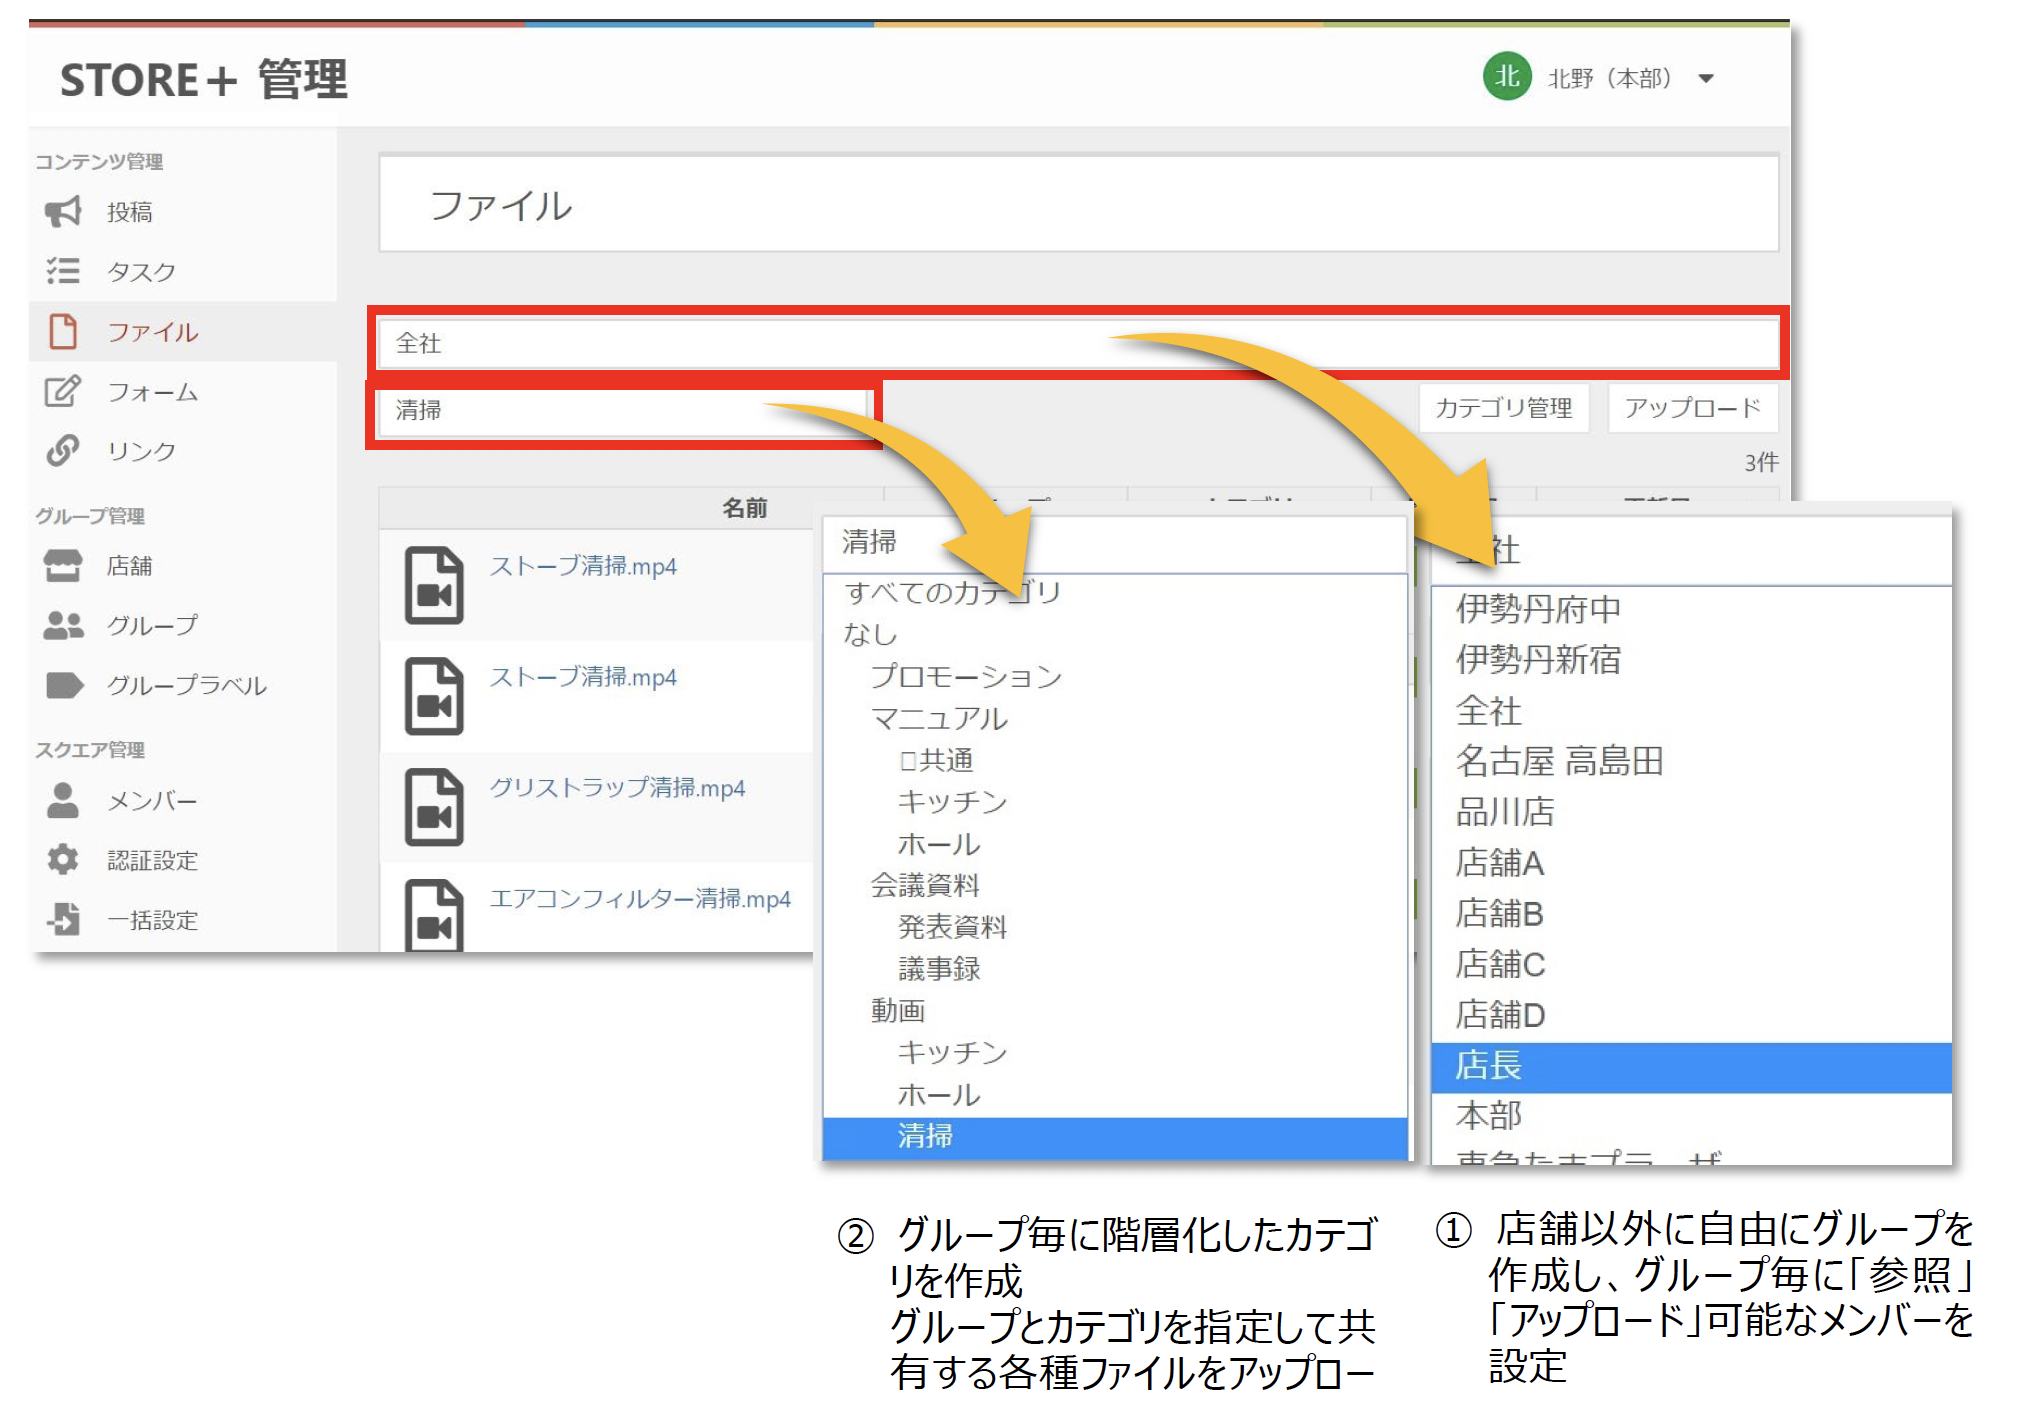This screenshot has height=1414, width=2038.
Task: Open the グリストラップ清掃.mp4 link
Action: pyautogui.click(x=617, y=788)
